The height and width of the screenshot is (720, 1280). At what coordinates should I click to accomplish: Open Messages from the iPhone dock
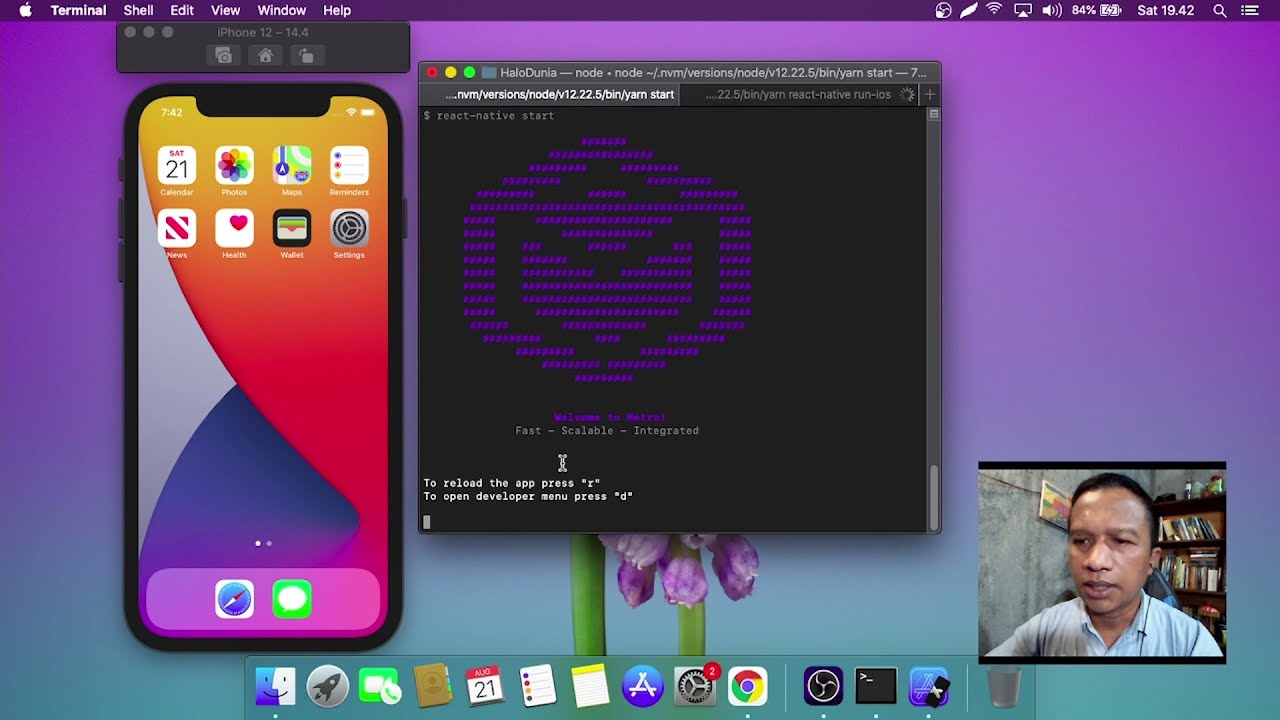[x=292, y=599]
